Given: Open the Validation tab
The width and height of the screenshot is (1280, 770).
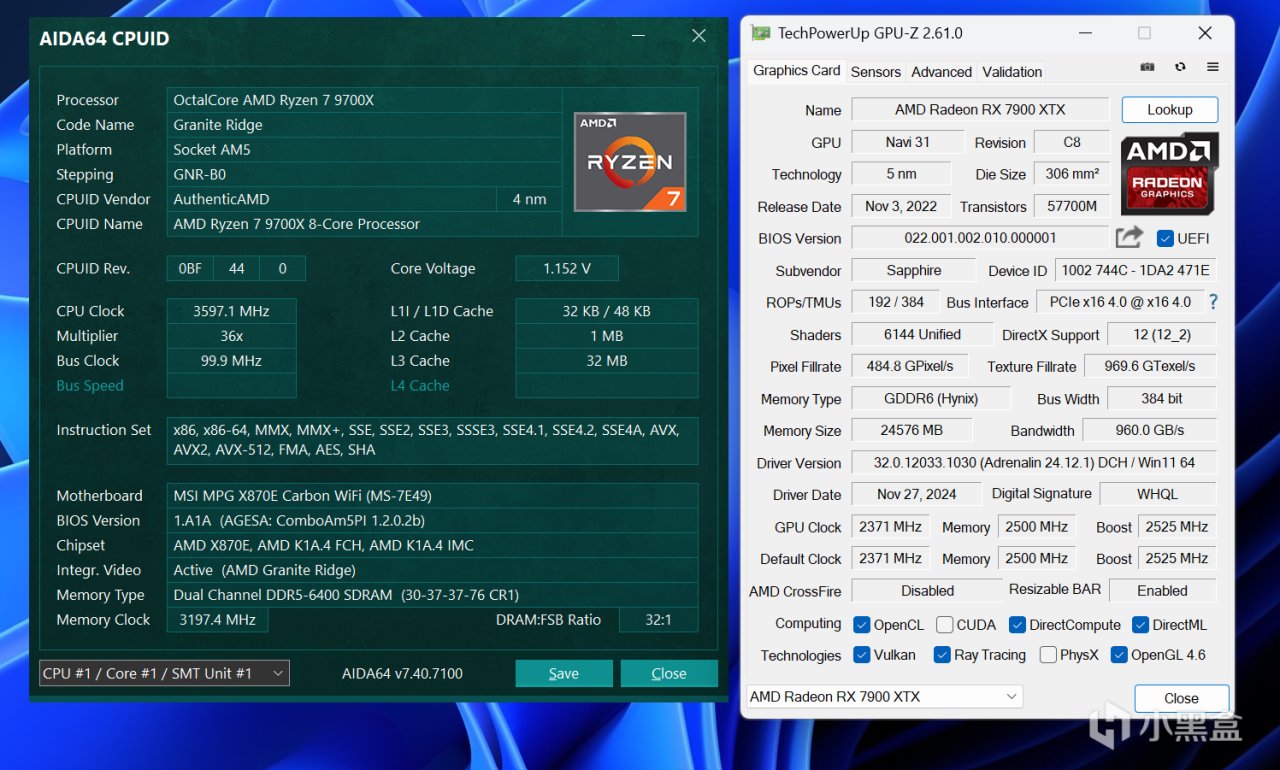Looking at the screenshot, I should tap(1012, 72).
